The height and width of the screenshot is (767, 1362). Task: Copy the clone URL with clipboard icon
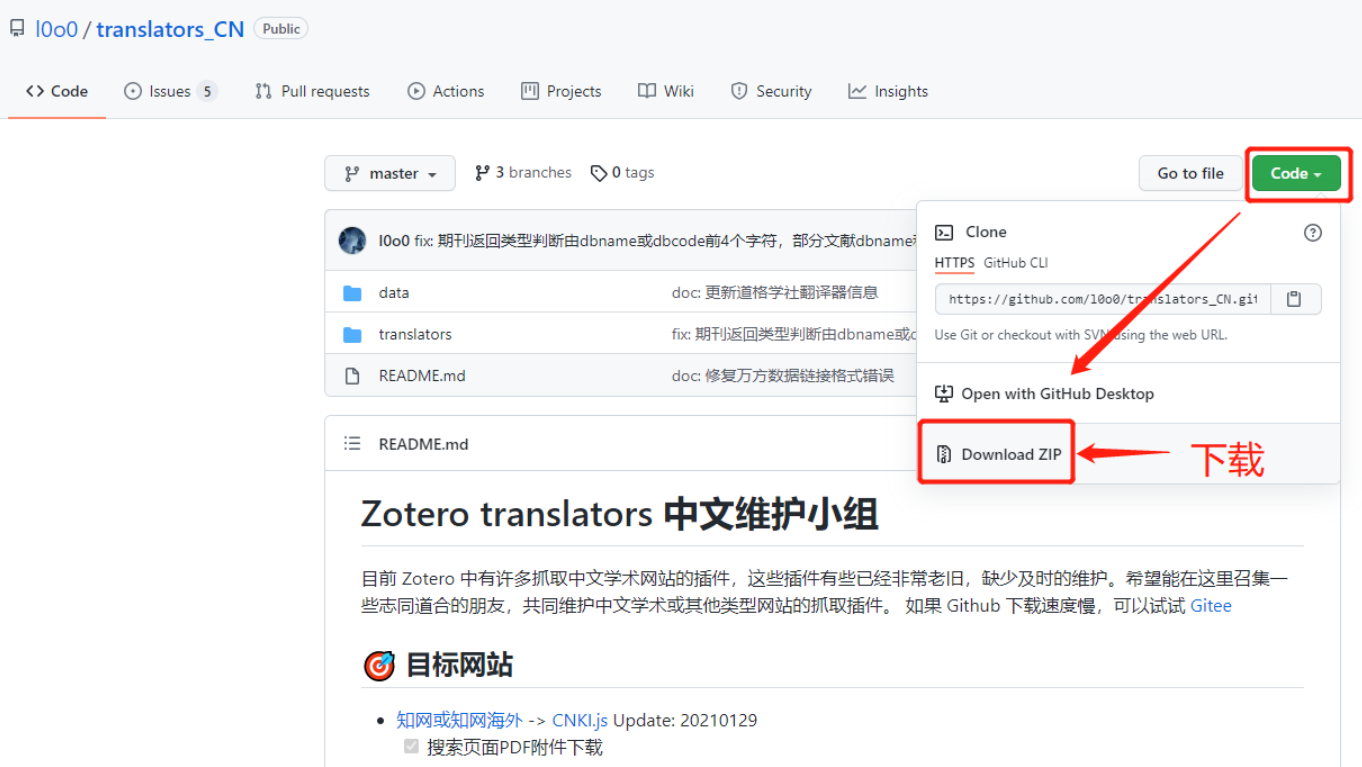point(1295,299)
